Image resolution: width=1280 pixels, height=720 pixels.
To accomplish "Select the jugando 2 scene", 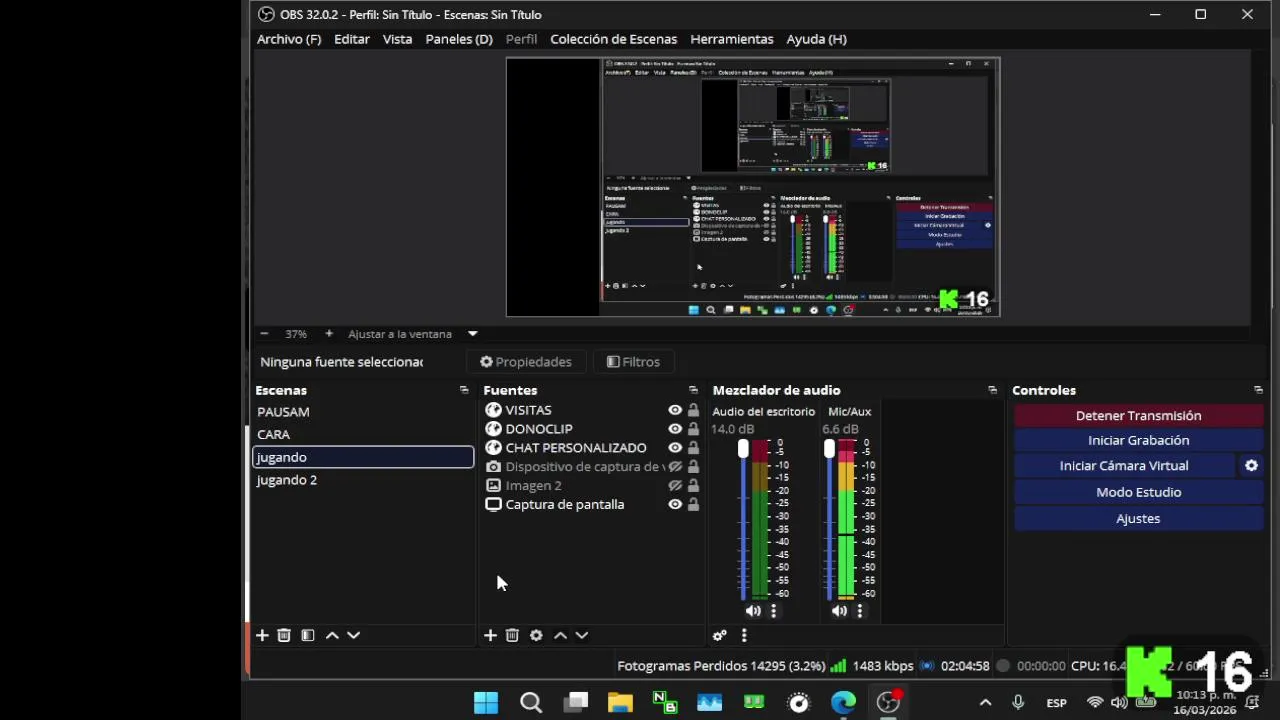I will point(363,480).
